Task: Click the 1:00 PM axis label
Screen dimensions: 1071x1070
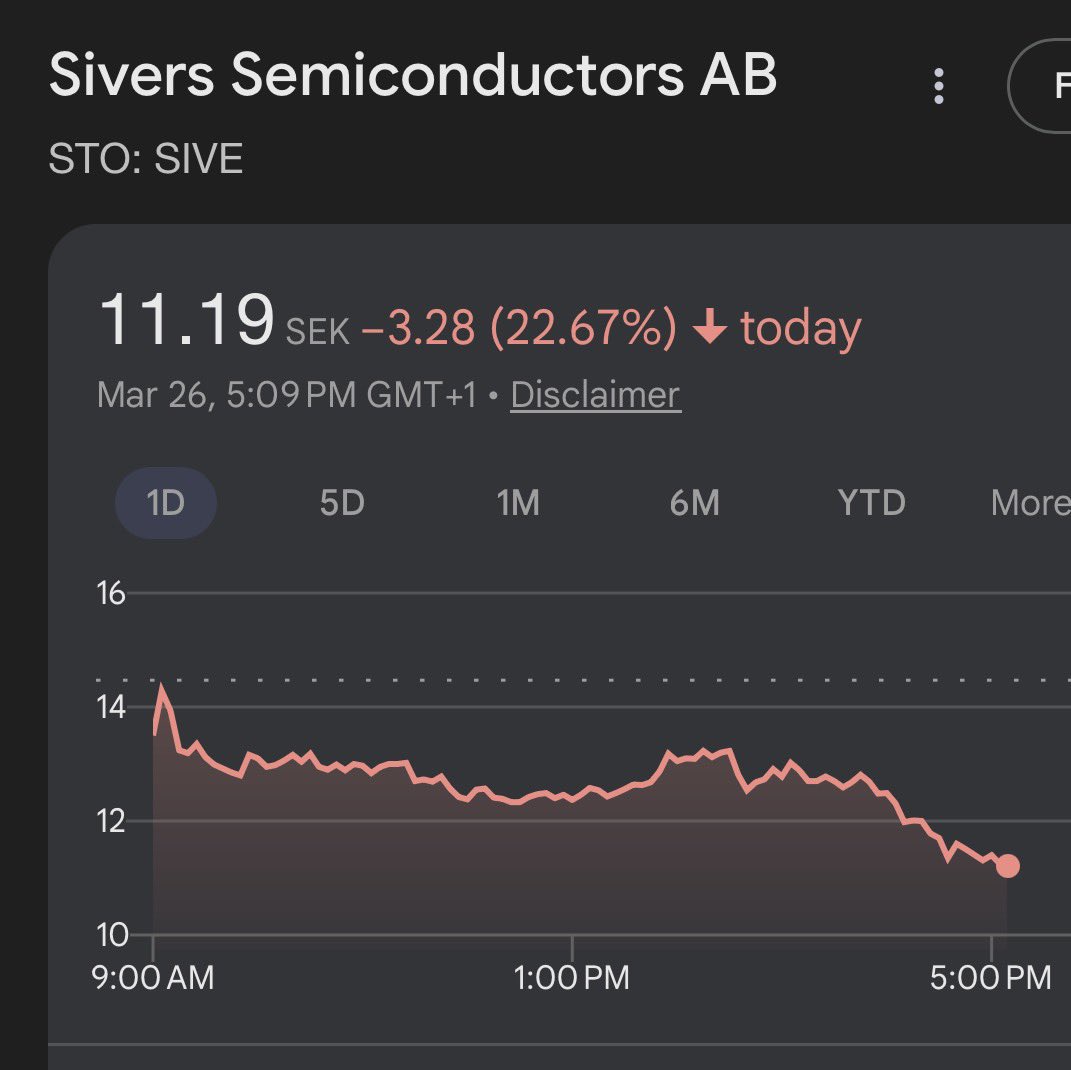Action: 572,977
